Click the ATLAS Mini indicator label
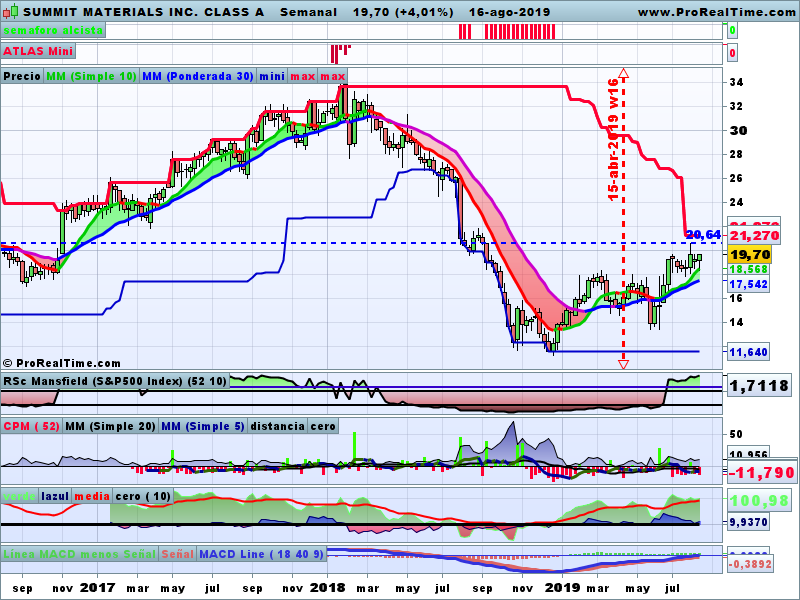Image resolution: width=800 pixels, height=600 pixels. [x=38, y=51]
